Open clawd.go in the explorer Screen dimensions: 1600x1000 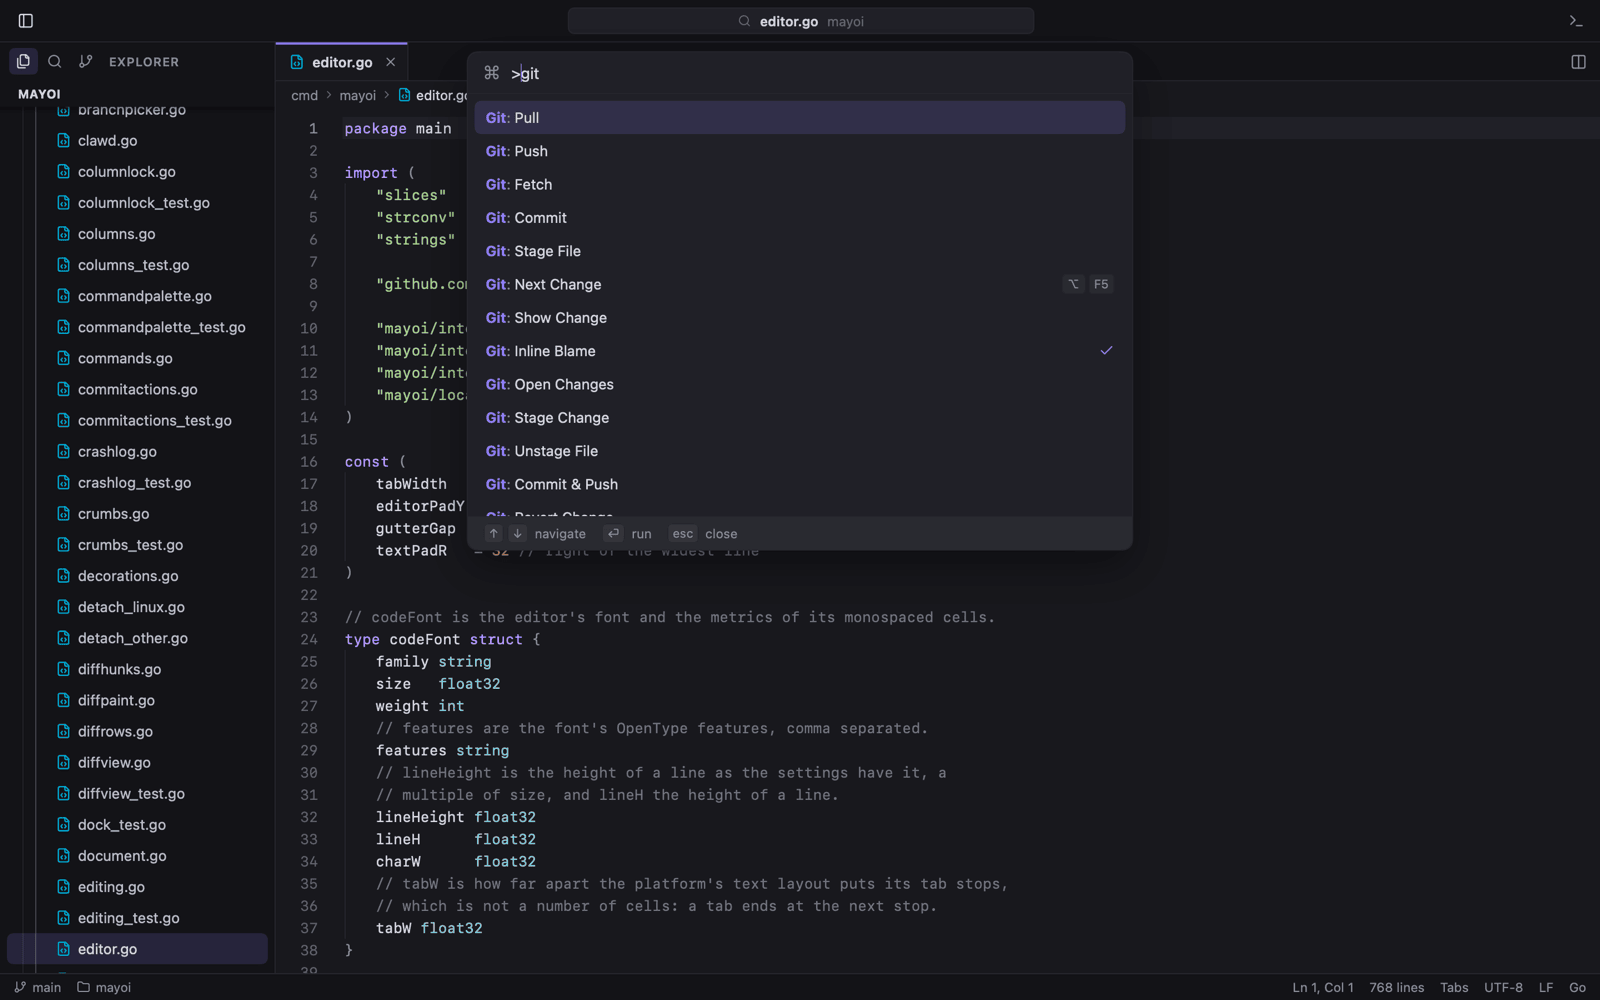(x=137, y=141)
